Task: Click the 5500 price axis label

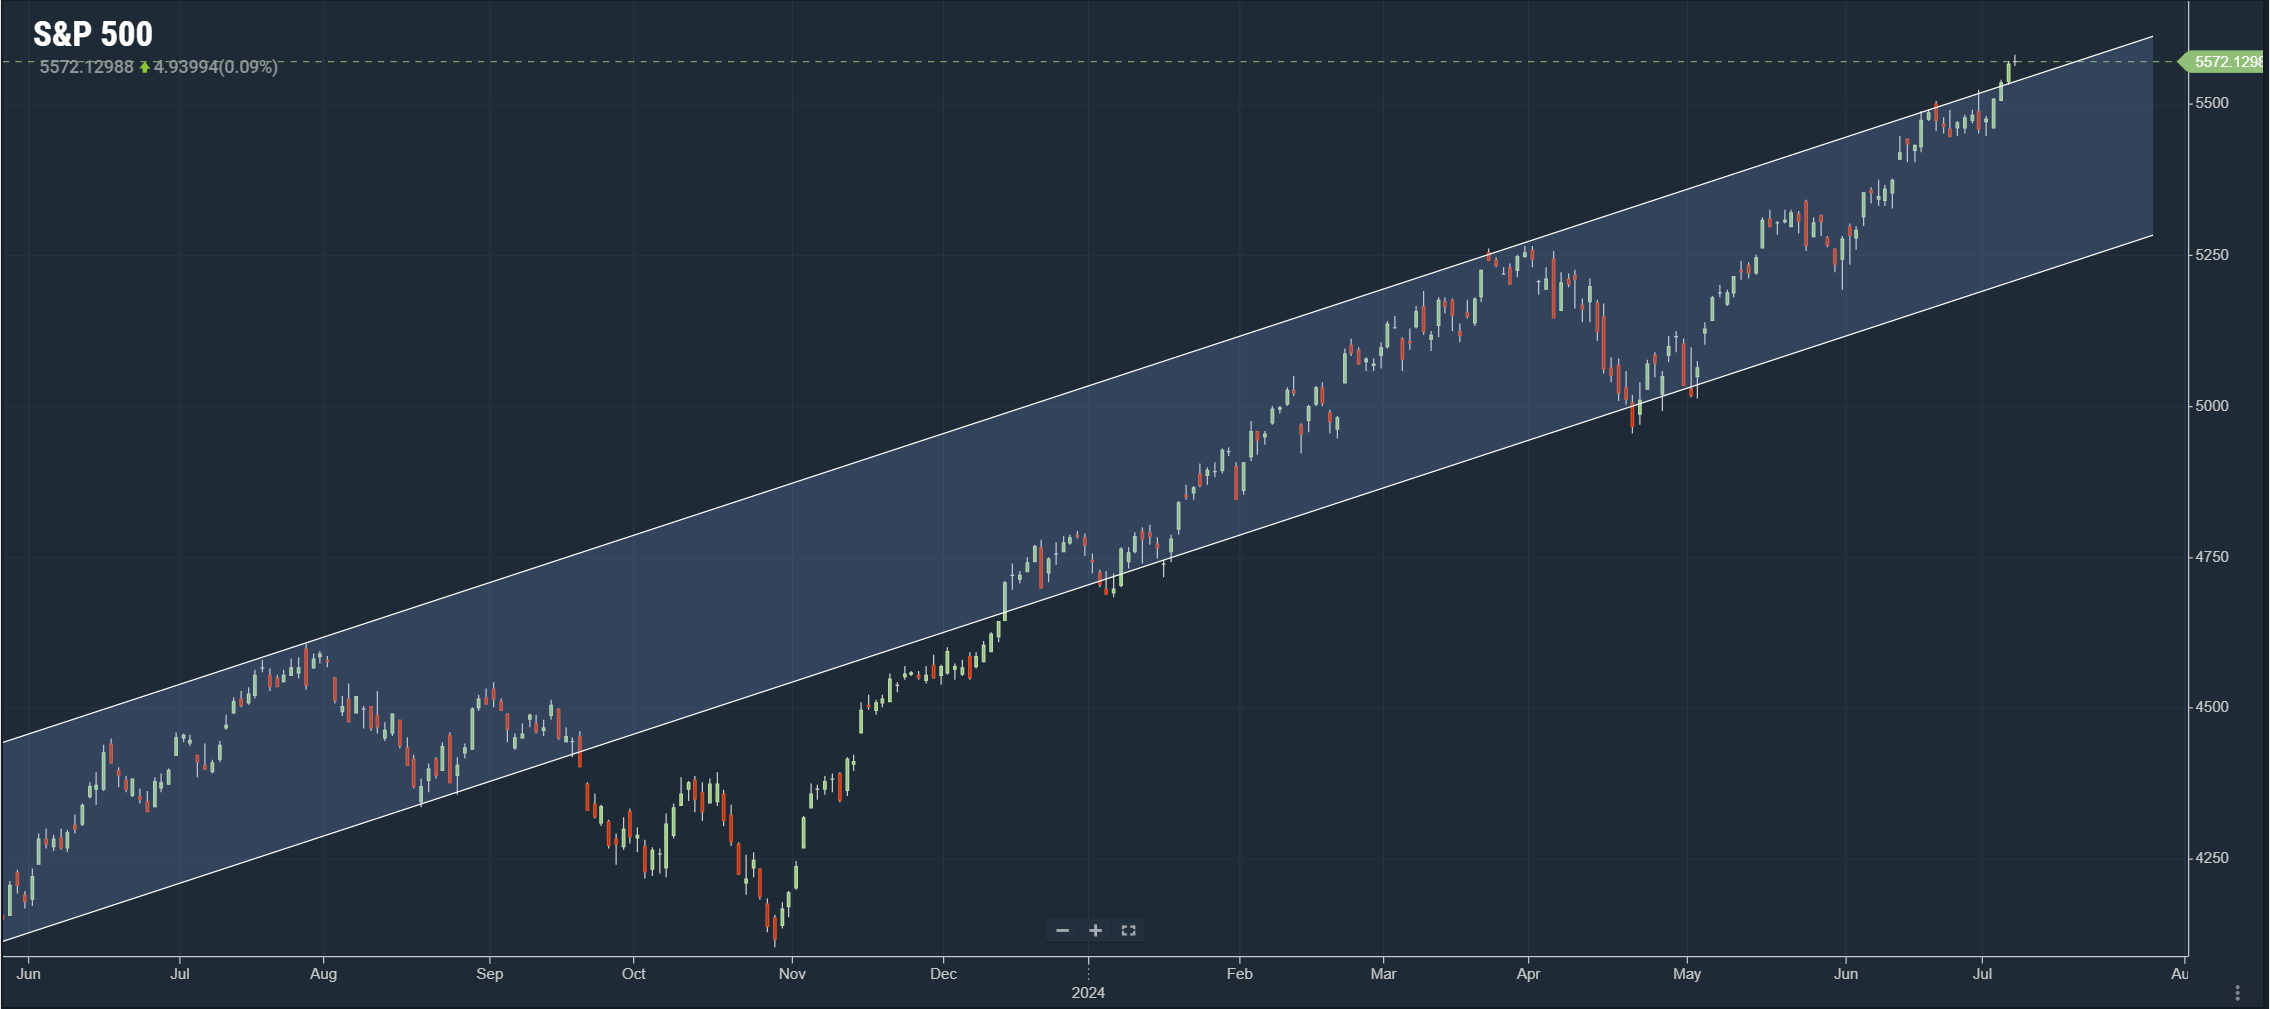Action: (2212, 103)
